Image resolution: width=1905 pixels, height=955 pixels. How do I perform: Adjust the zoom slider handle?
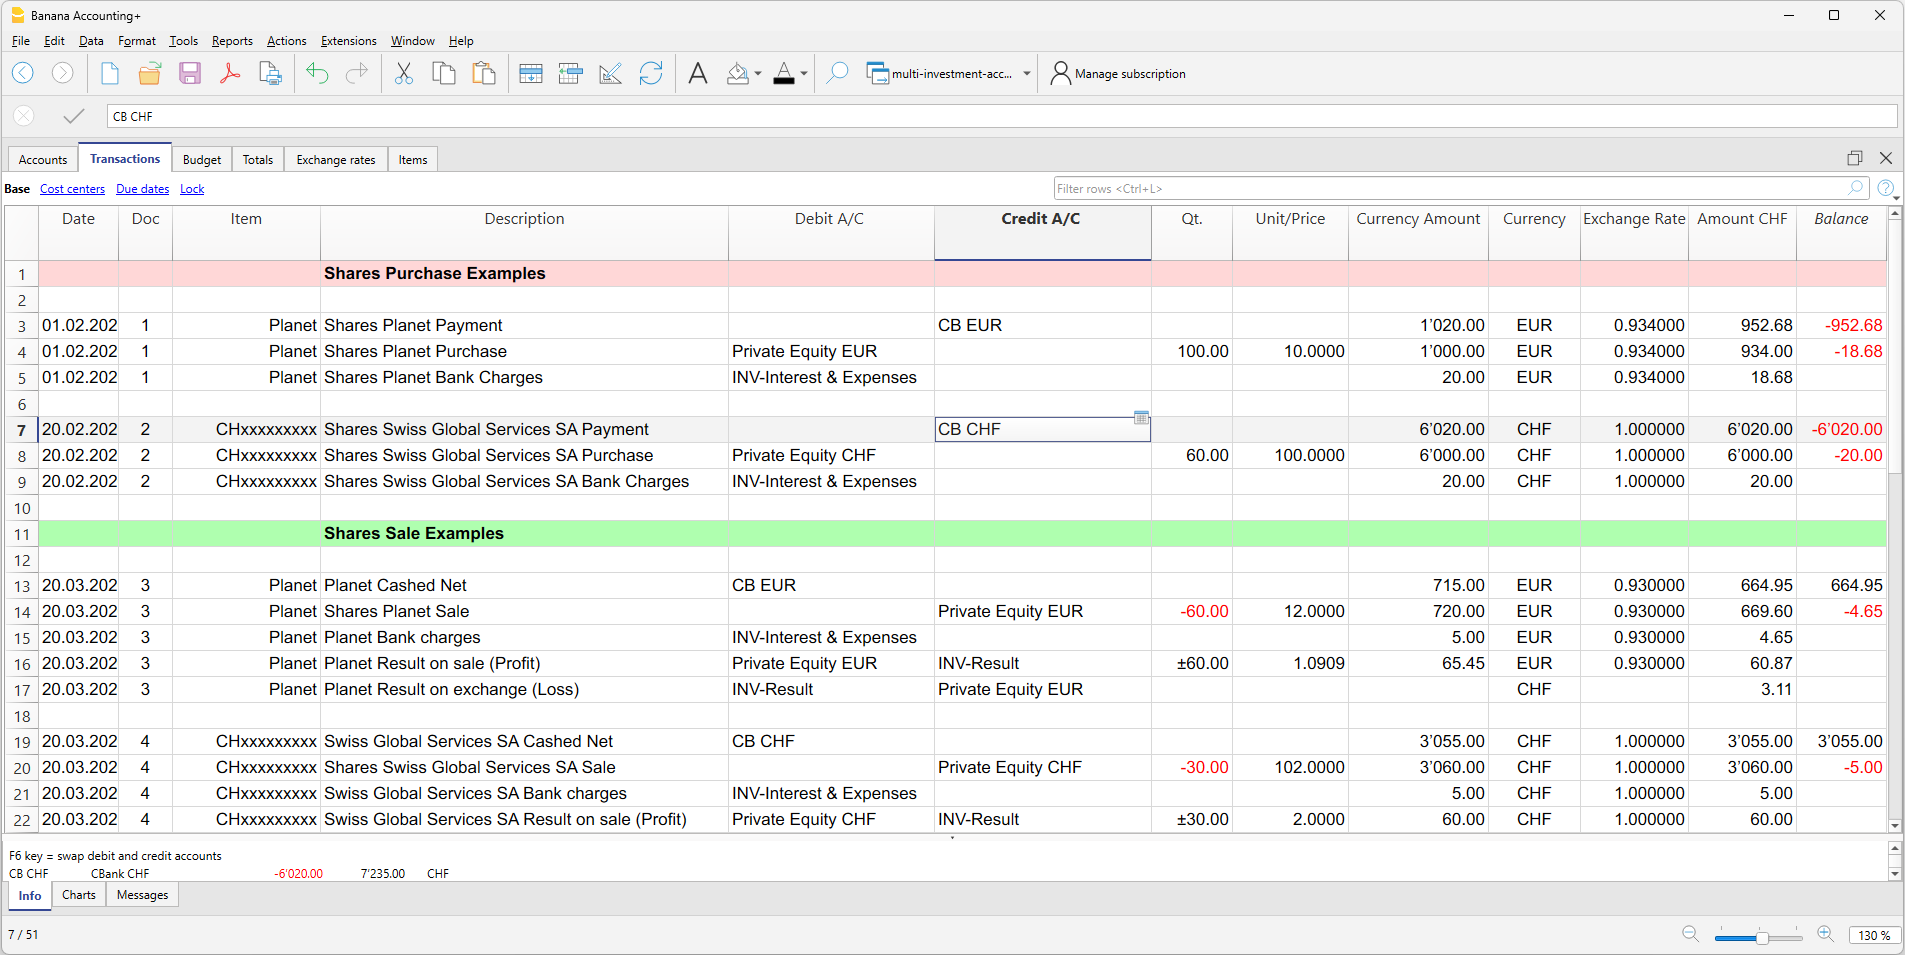[x=1762, y=937]
